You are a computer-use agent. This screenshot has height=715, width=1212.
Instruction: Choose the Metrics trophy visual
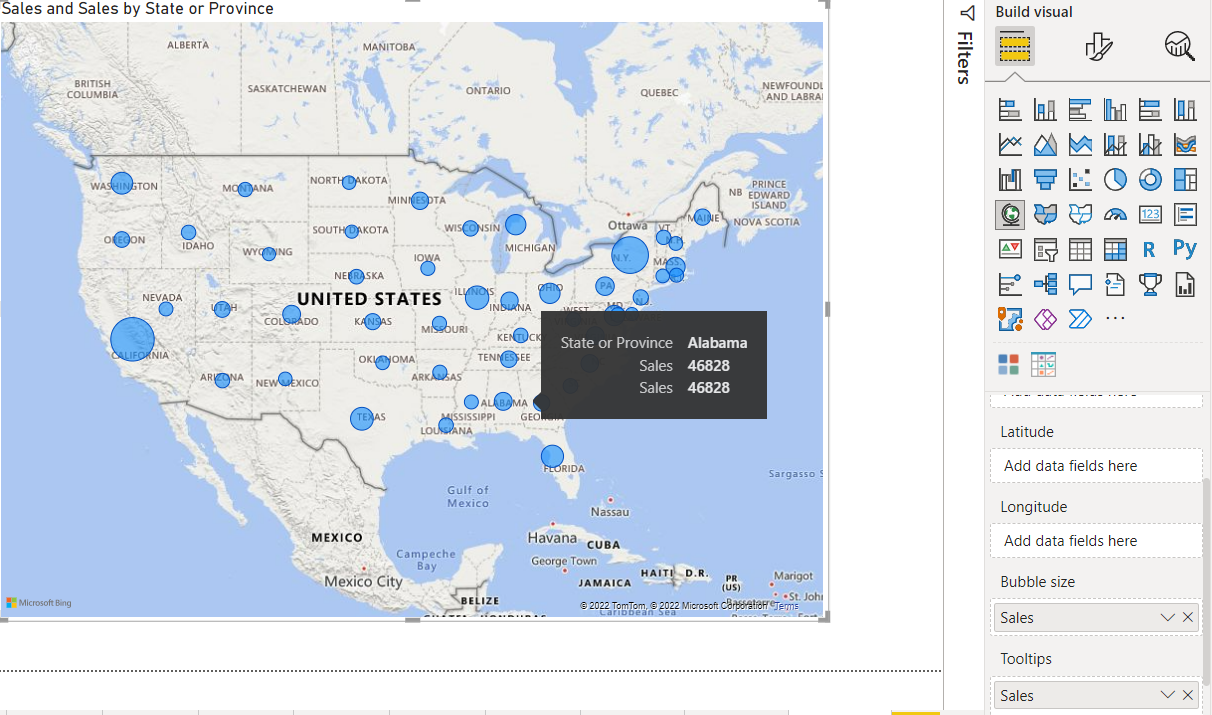click(1150, 284)
